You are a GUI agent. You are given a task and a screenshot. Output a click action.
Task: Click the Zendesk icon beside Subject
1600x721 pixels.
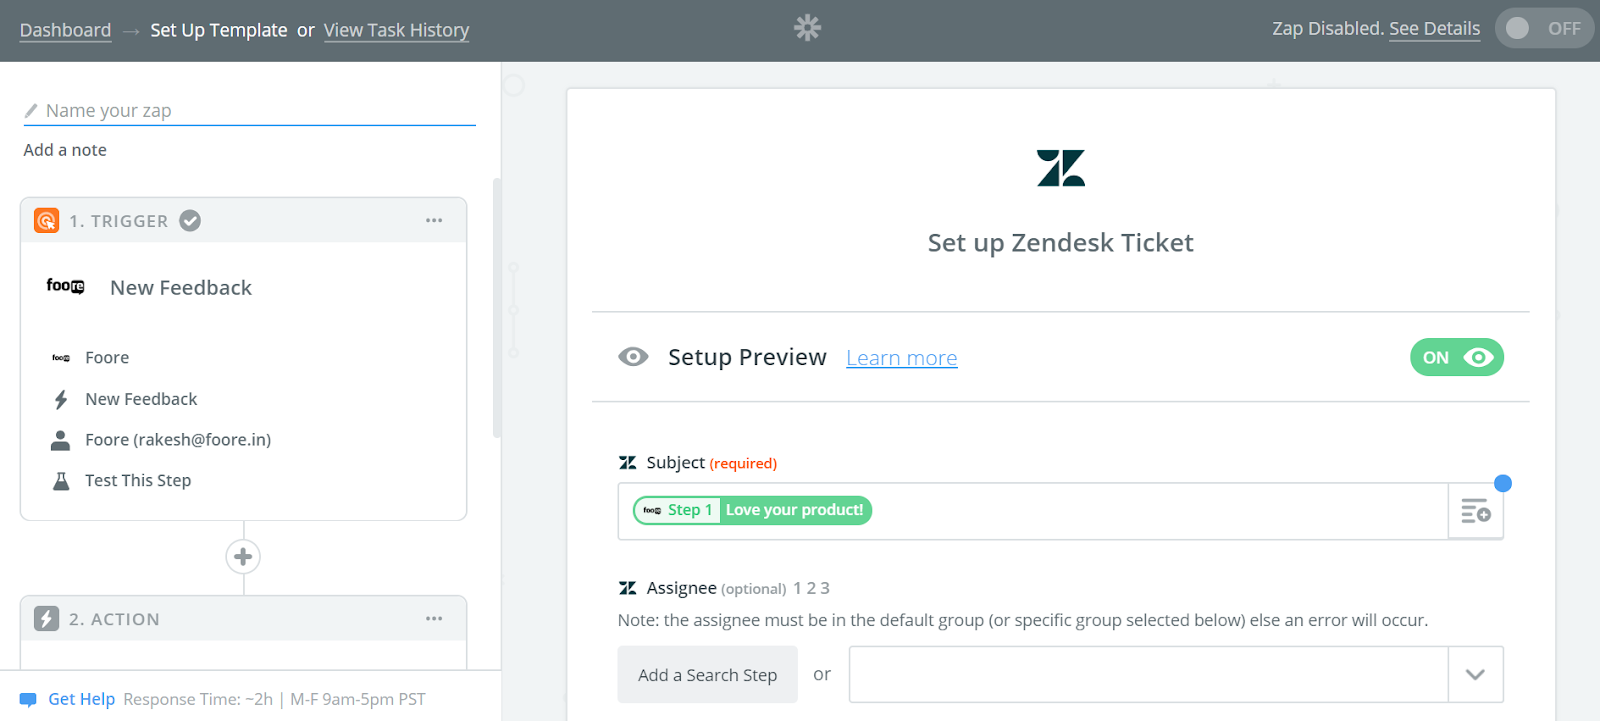coord(628,463)
